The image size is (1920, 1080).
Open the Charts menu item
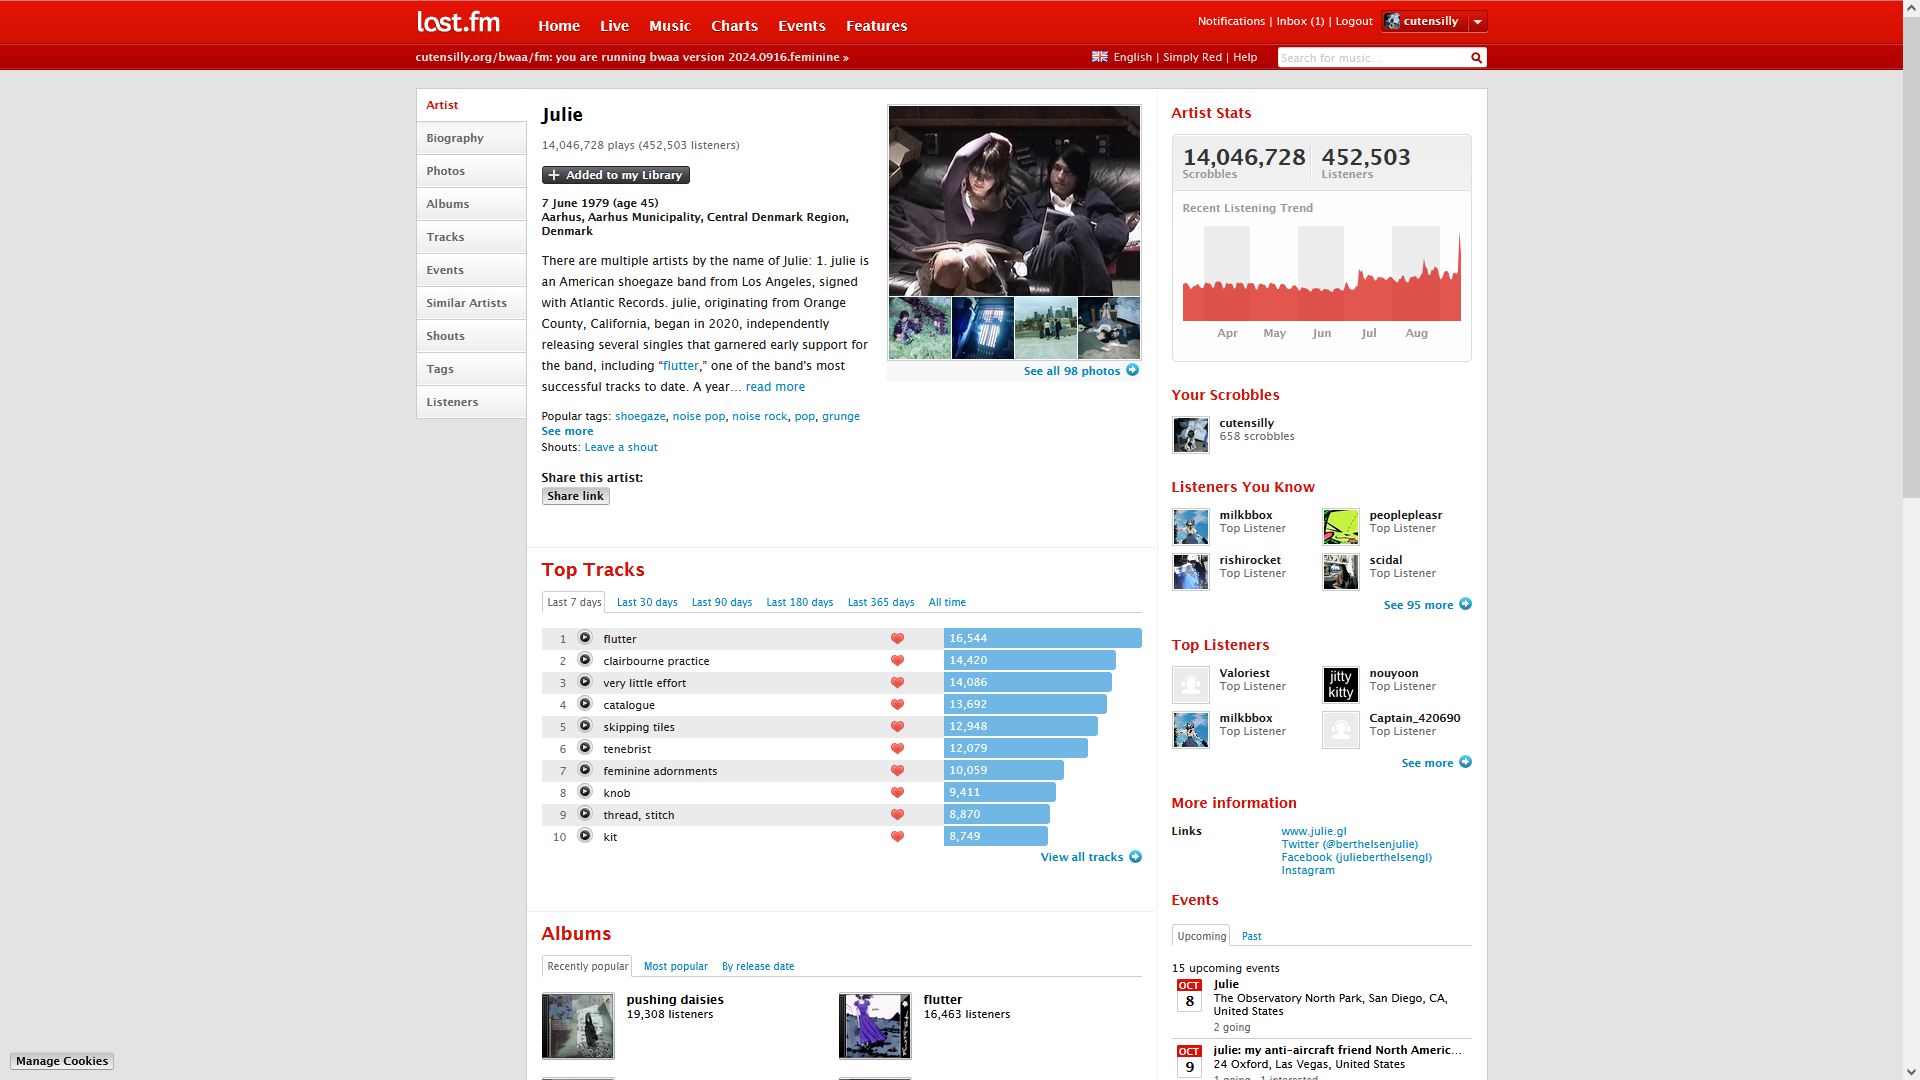point(733,26)
